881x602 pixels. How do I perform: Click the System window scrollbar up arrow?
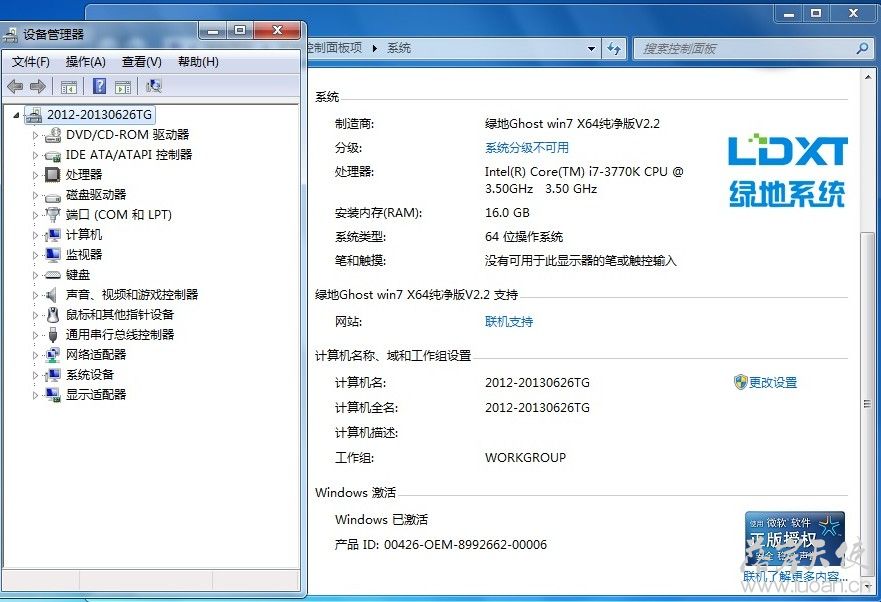point(868,77)
